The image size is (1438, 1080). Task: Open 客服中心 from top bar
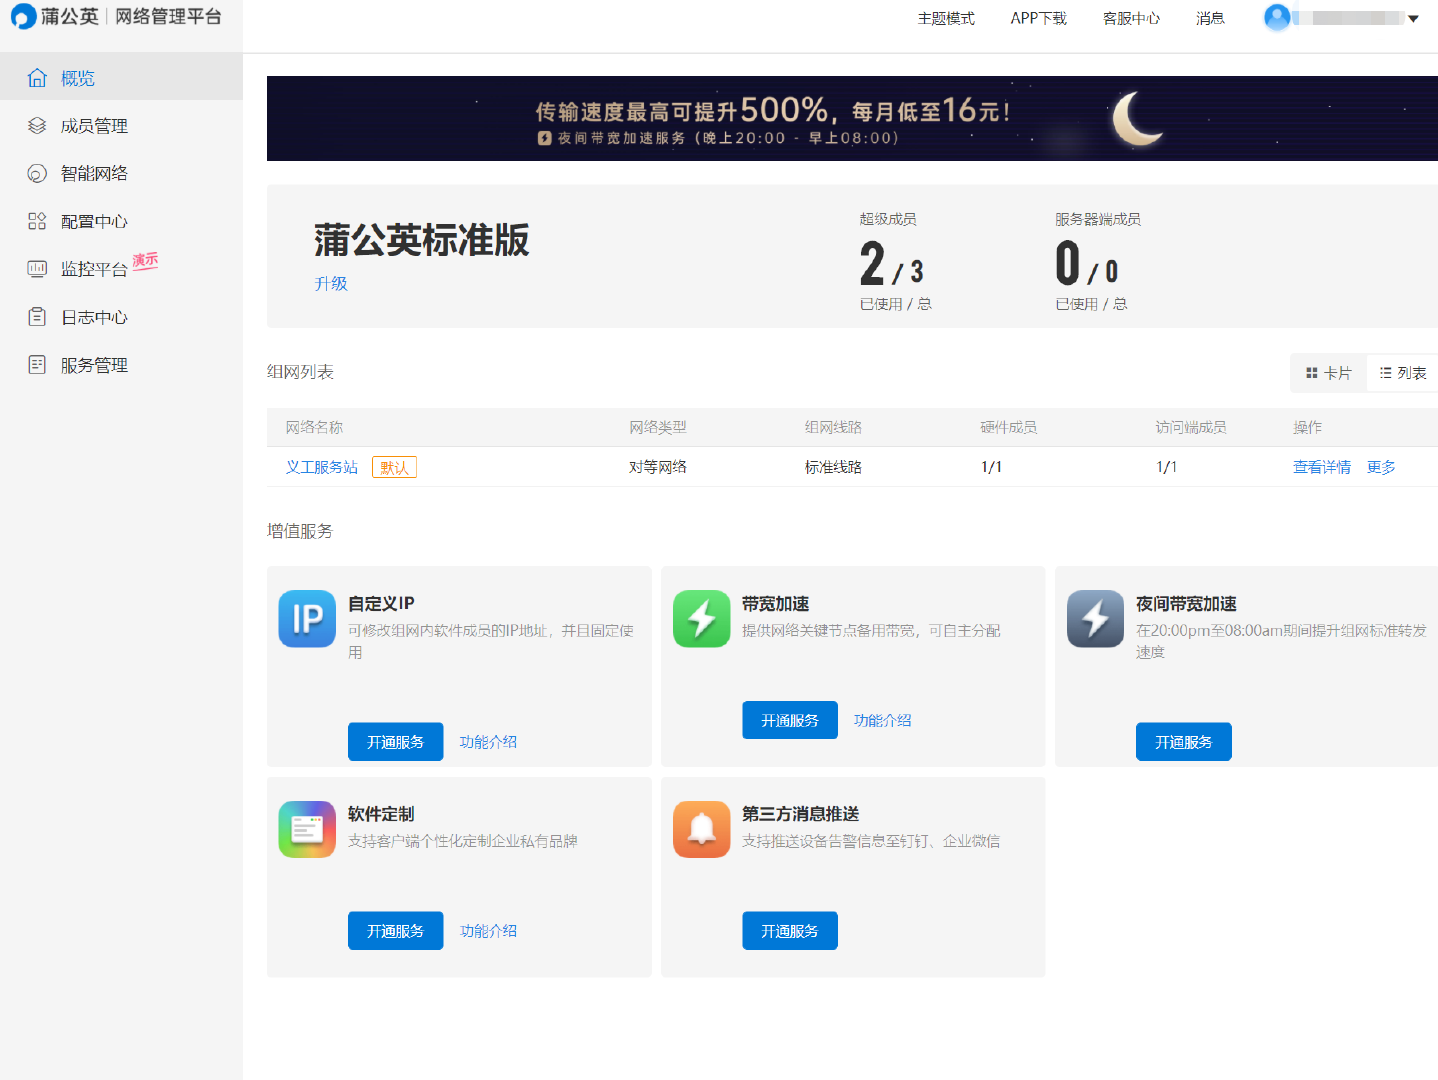pyautogui.click(x=1131, y=18)
